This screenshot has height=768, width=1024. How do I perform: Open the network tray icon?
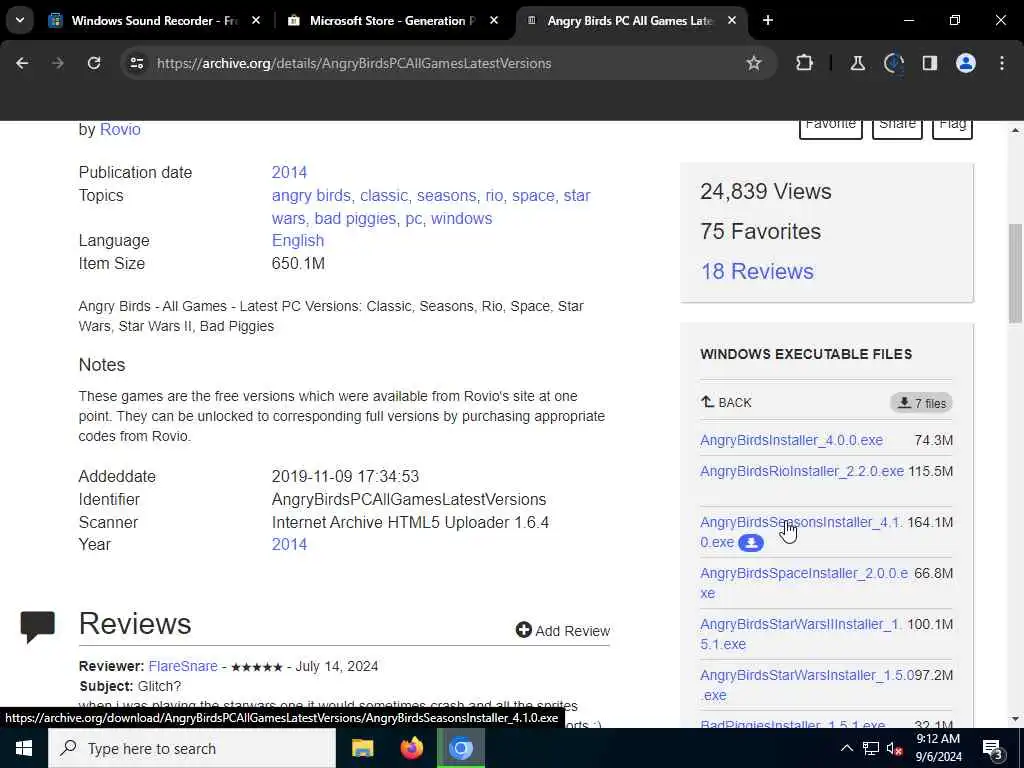coord(871,748)
